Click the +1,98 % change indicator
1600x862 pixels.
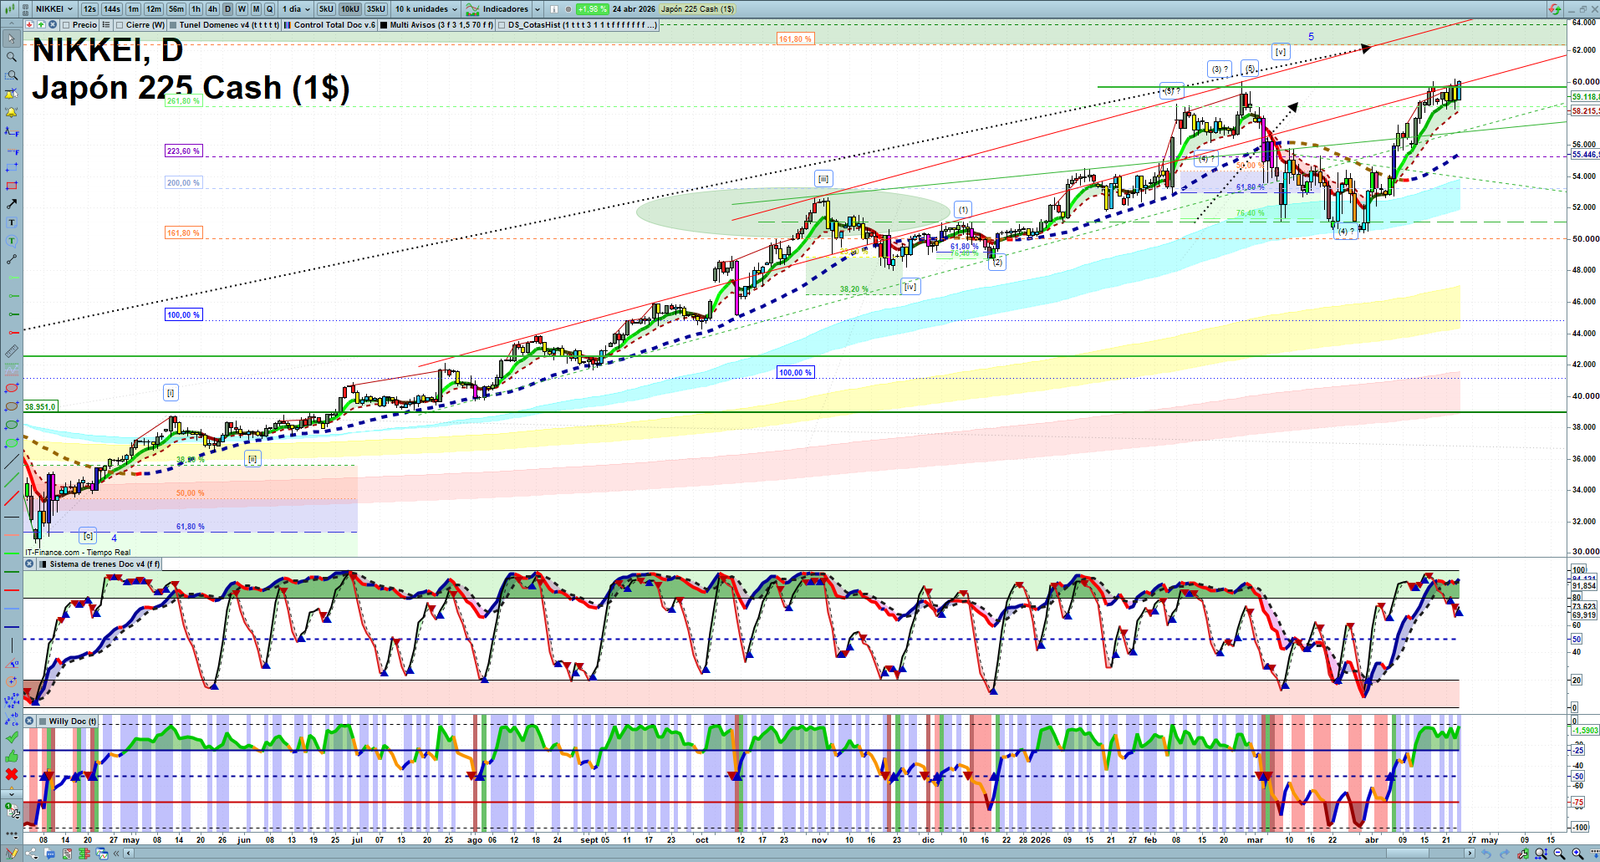click(593, 9)
